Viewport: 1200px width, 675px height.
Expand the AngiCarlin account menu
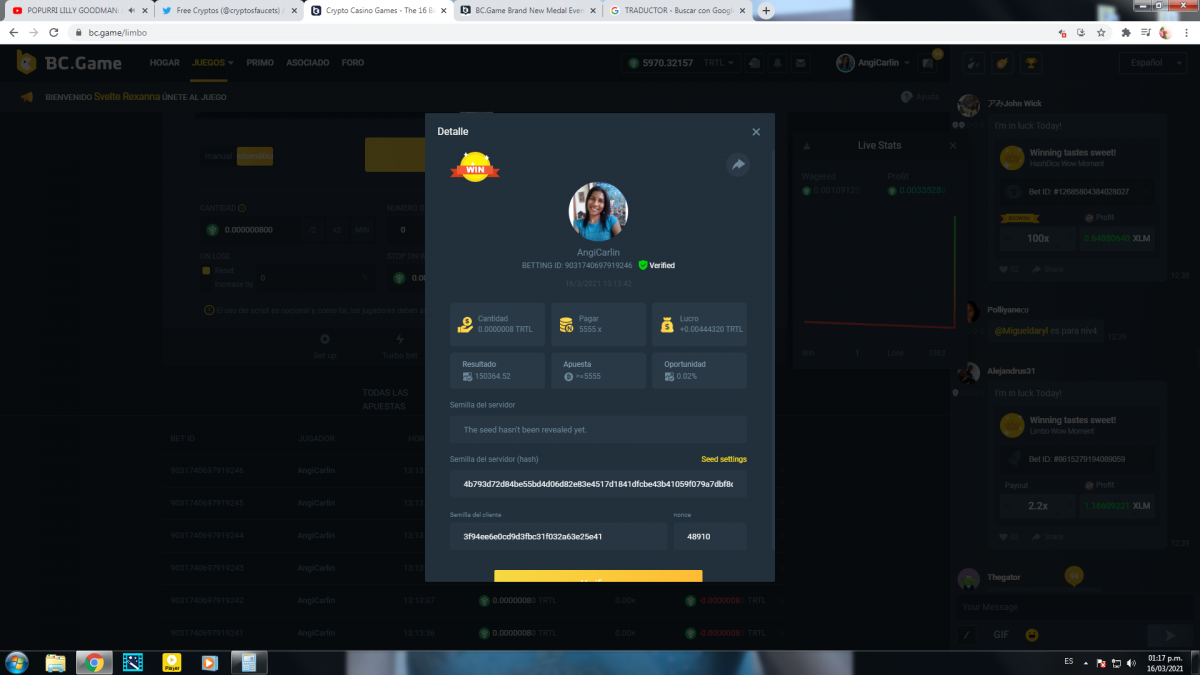pos(874,63)
